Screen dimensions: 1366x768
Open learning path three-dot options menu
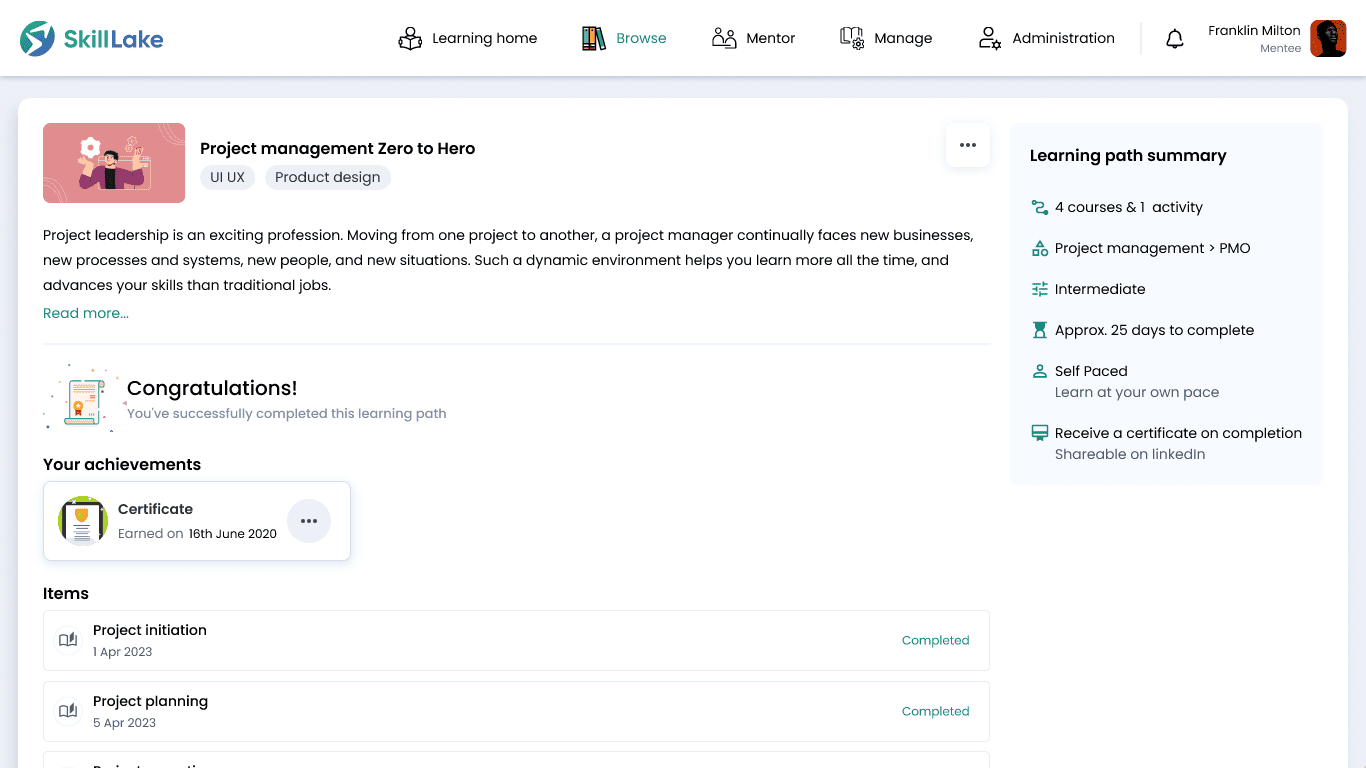[x=968, y=145]
